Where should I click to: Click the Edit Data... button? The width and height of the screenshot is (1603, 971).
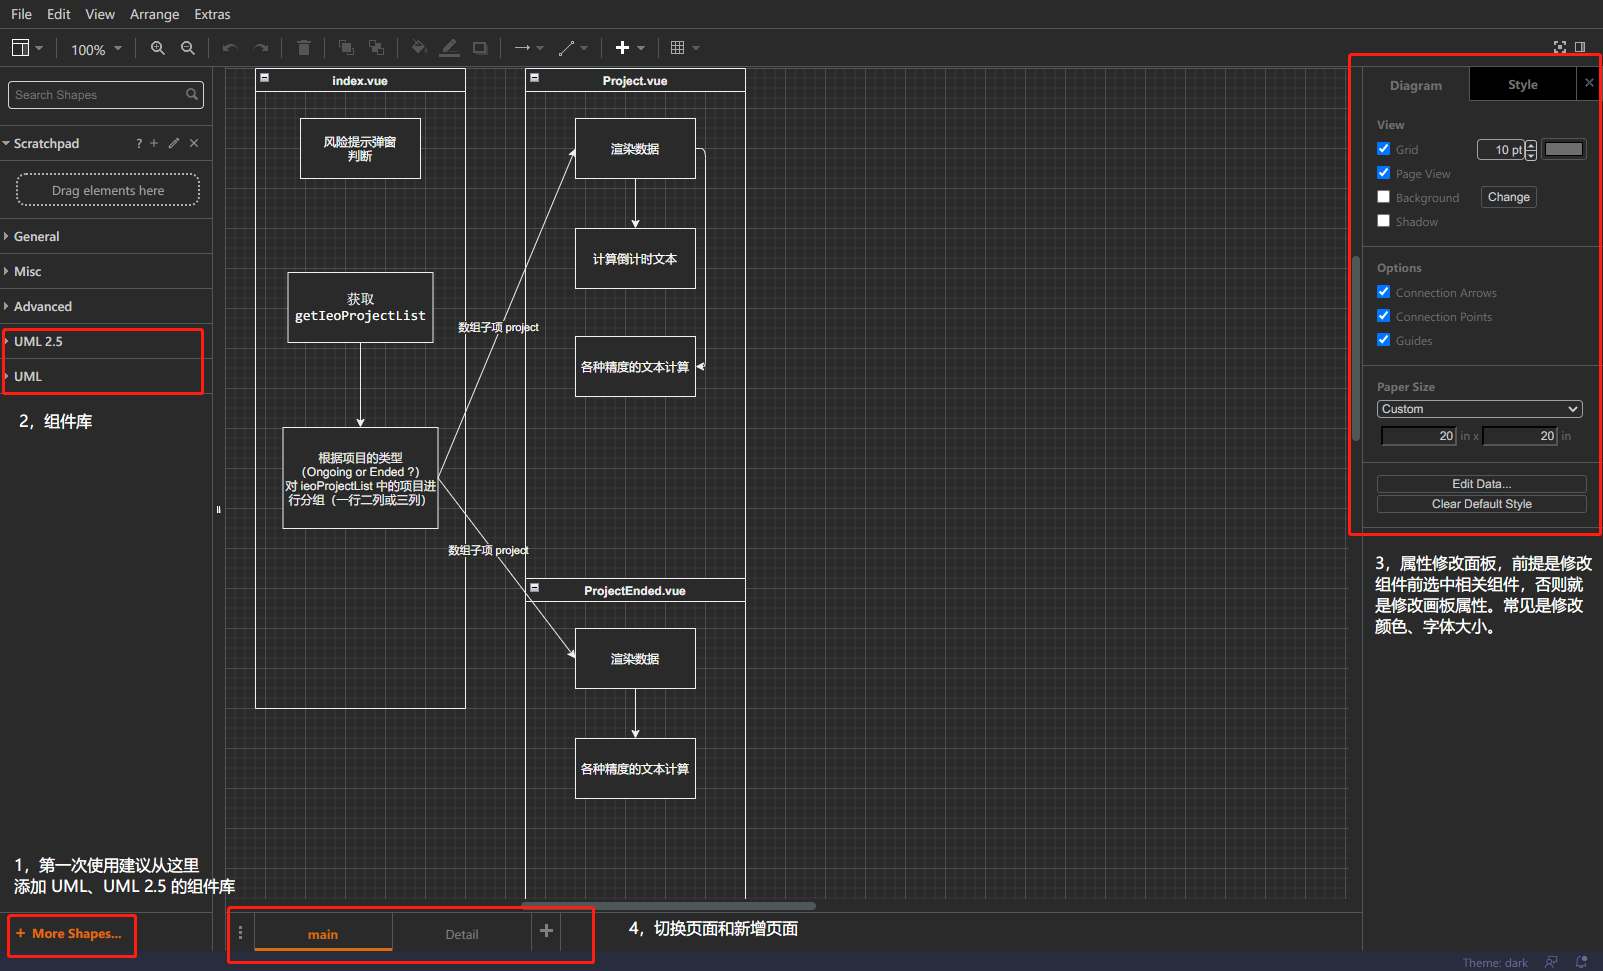click(1482, 484)
